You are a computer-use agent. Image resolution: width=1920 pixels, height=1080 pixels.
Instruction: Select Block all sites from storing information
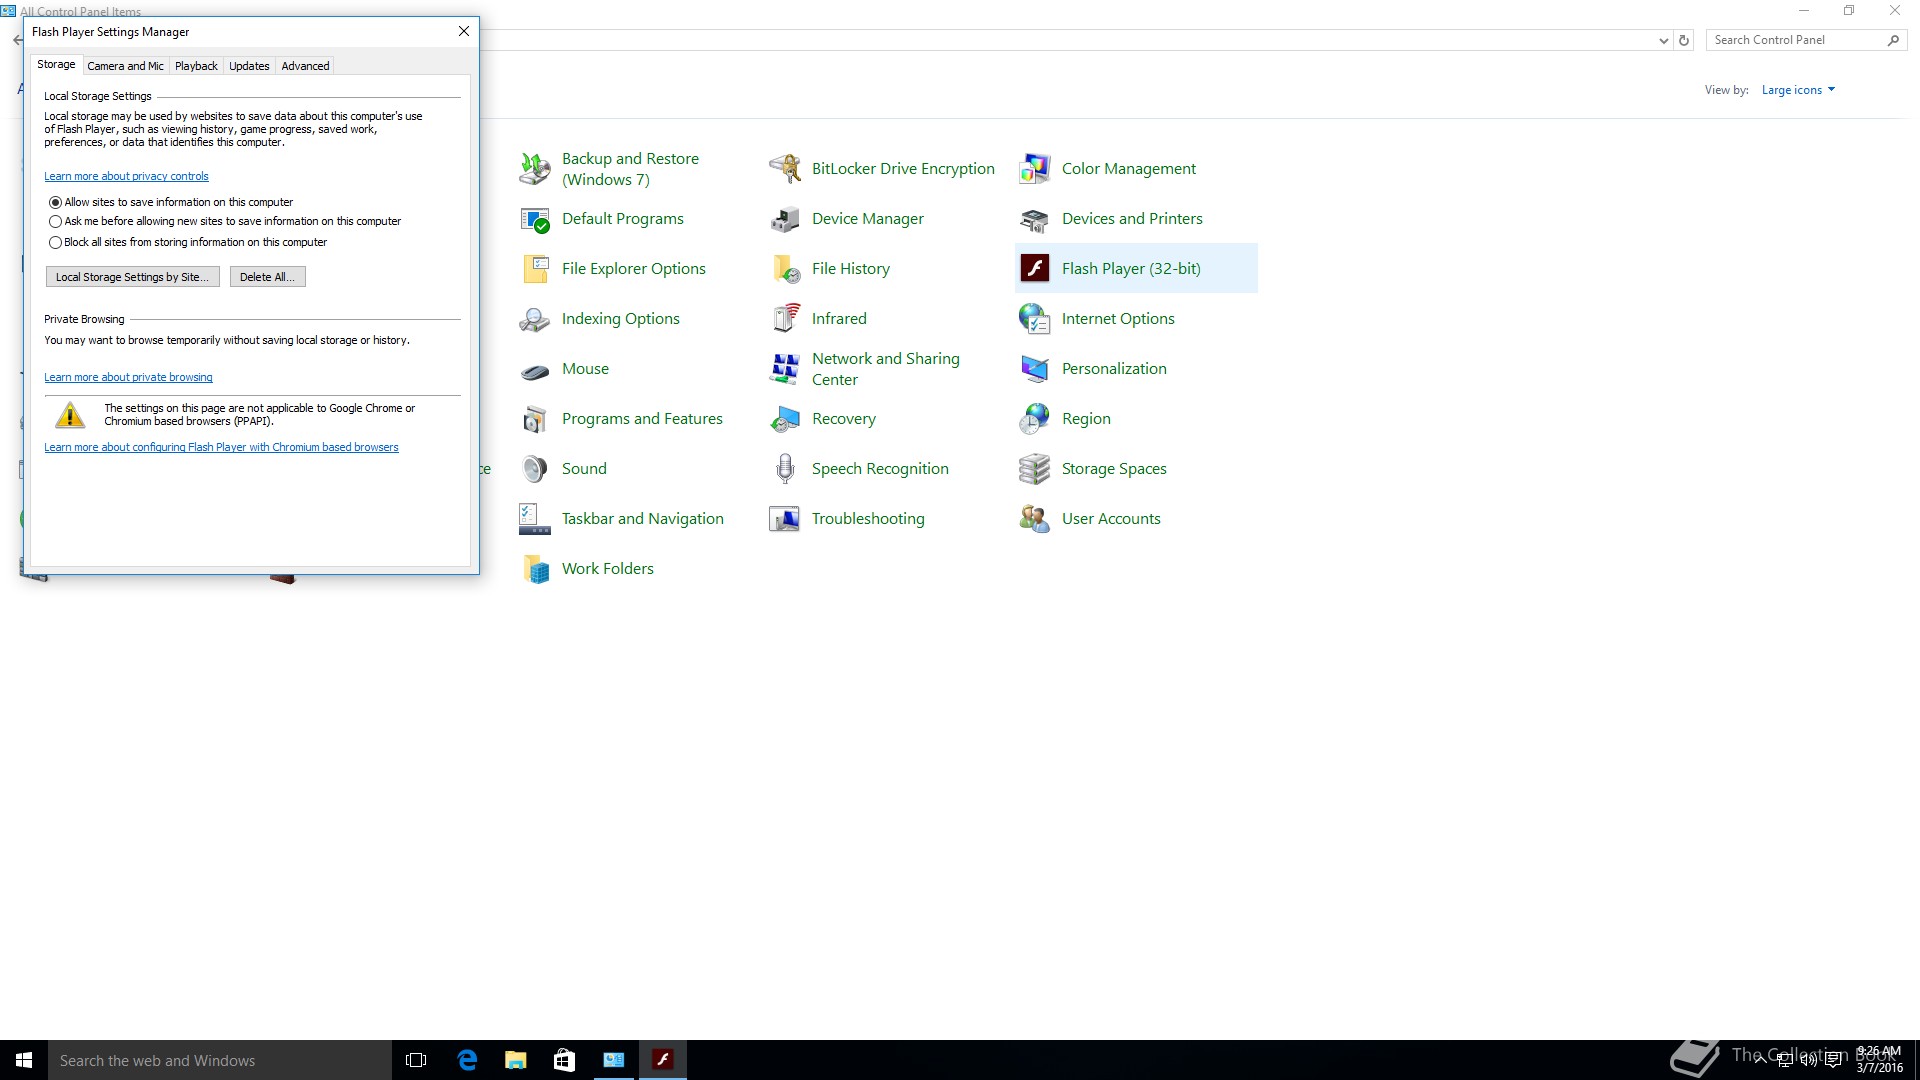[55, 242]
